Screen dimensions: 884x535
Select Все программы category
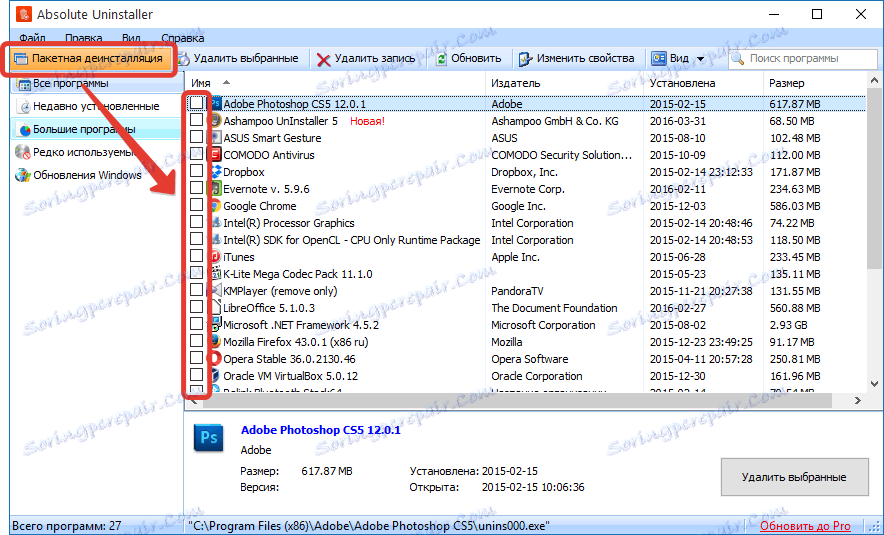[x=96, y=83]
